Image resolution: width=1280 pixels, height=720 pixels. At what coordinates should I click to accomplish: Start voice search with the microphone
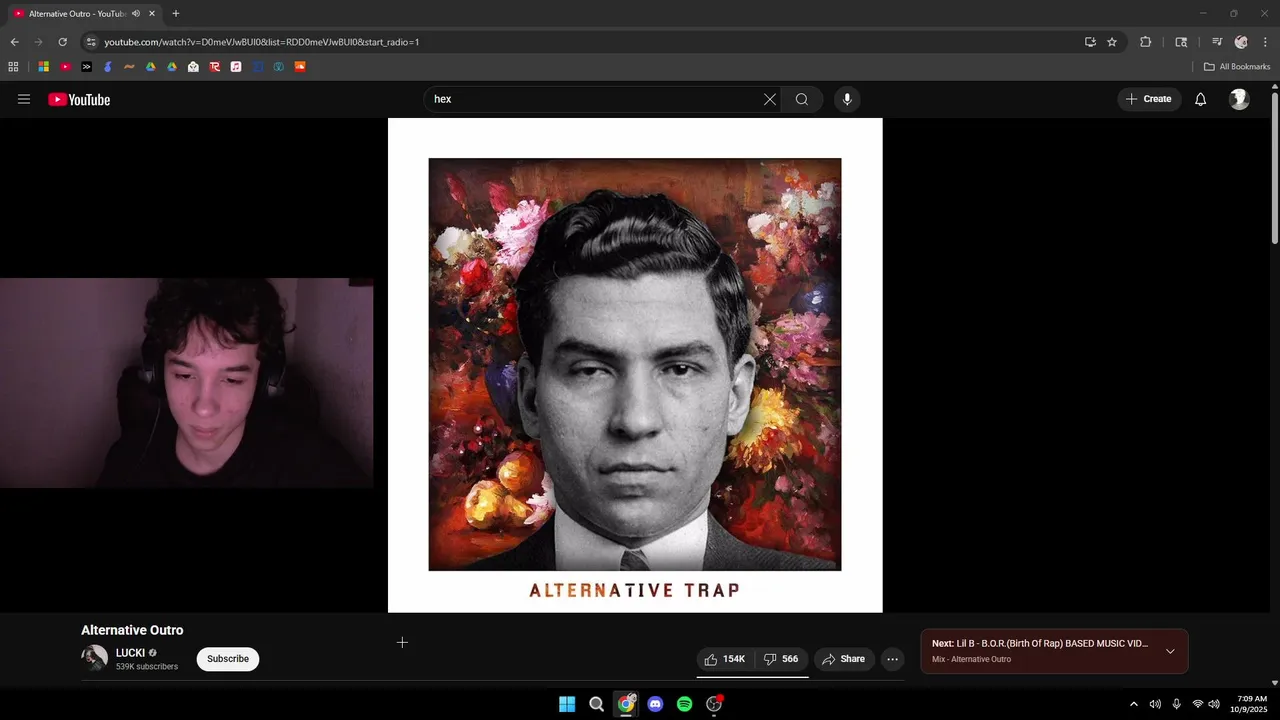847,99
